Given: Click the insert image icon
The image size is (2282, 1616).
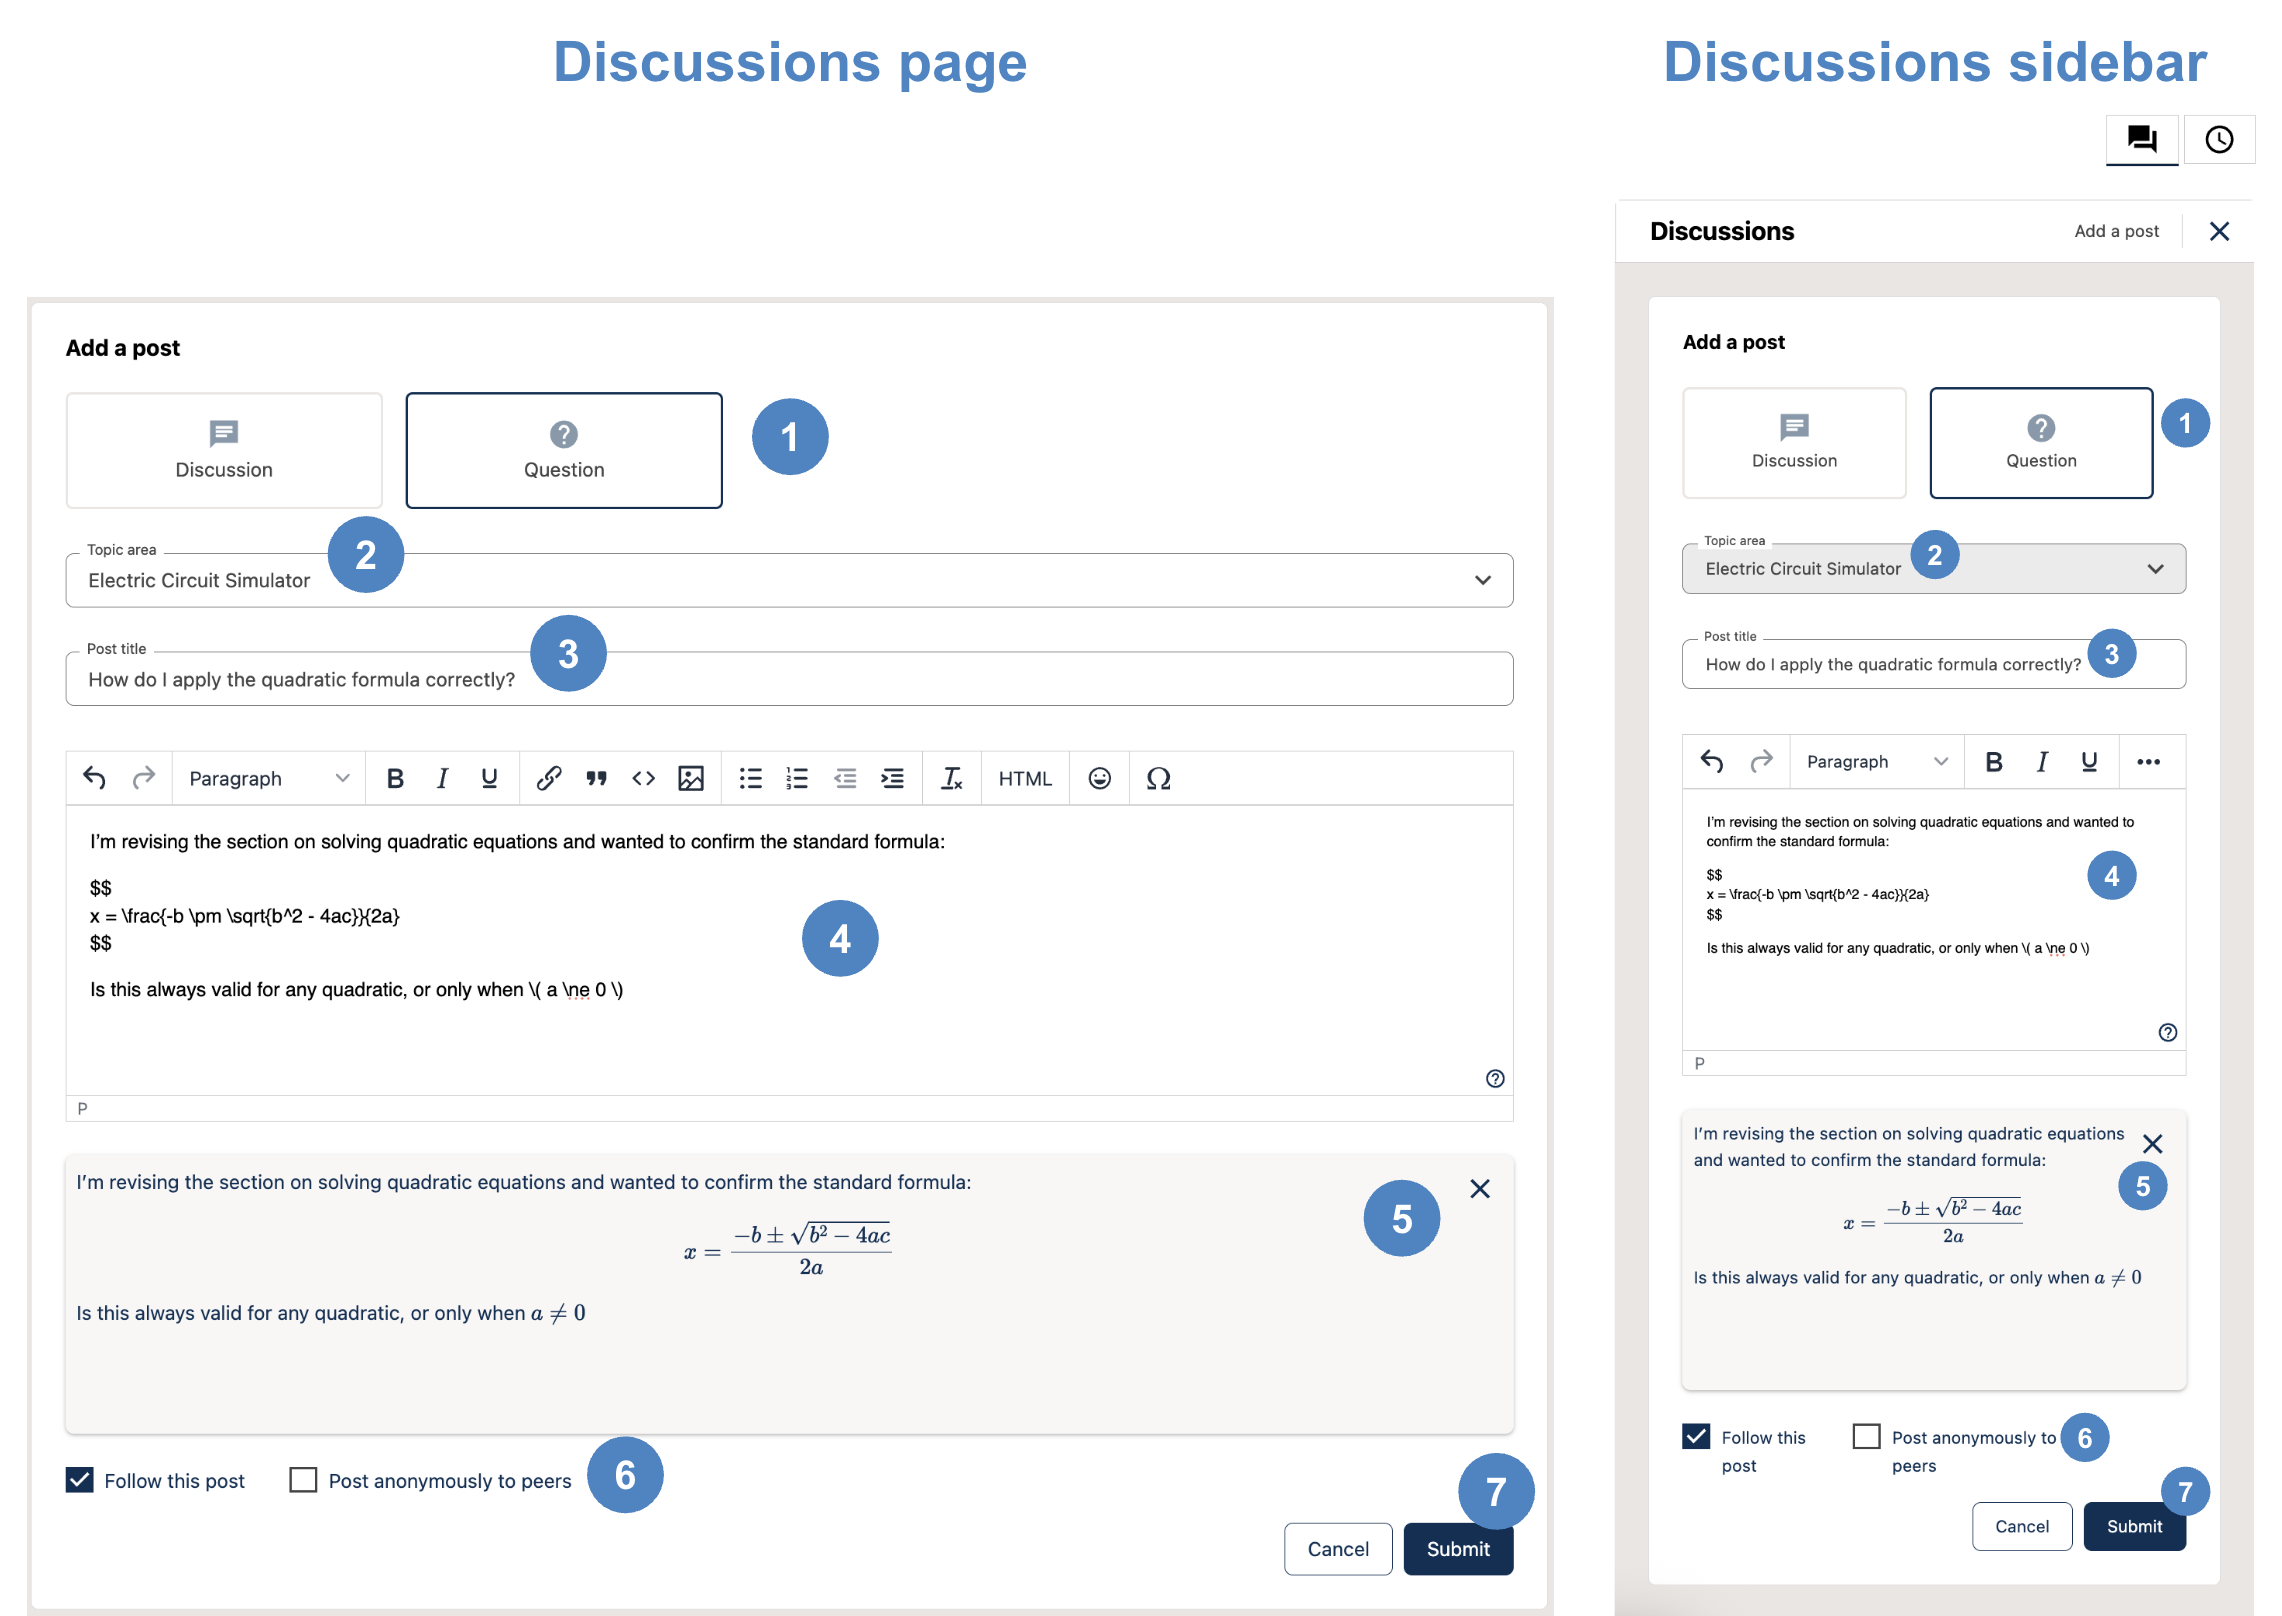Looking at the screenshot, I should click(691, 778).
